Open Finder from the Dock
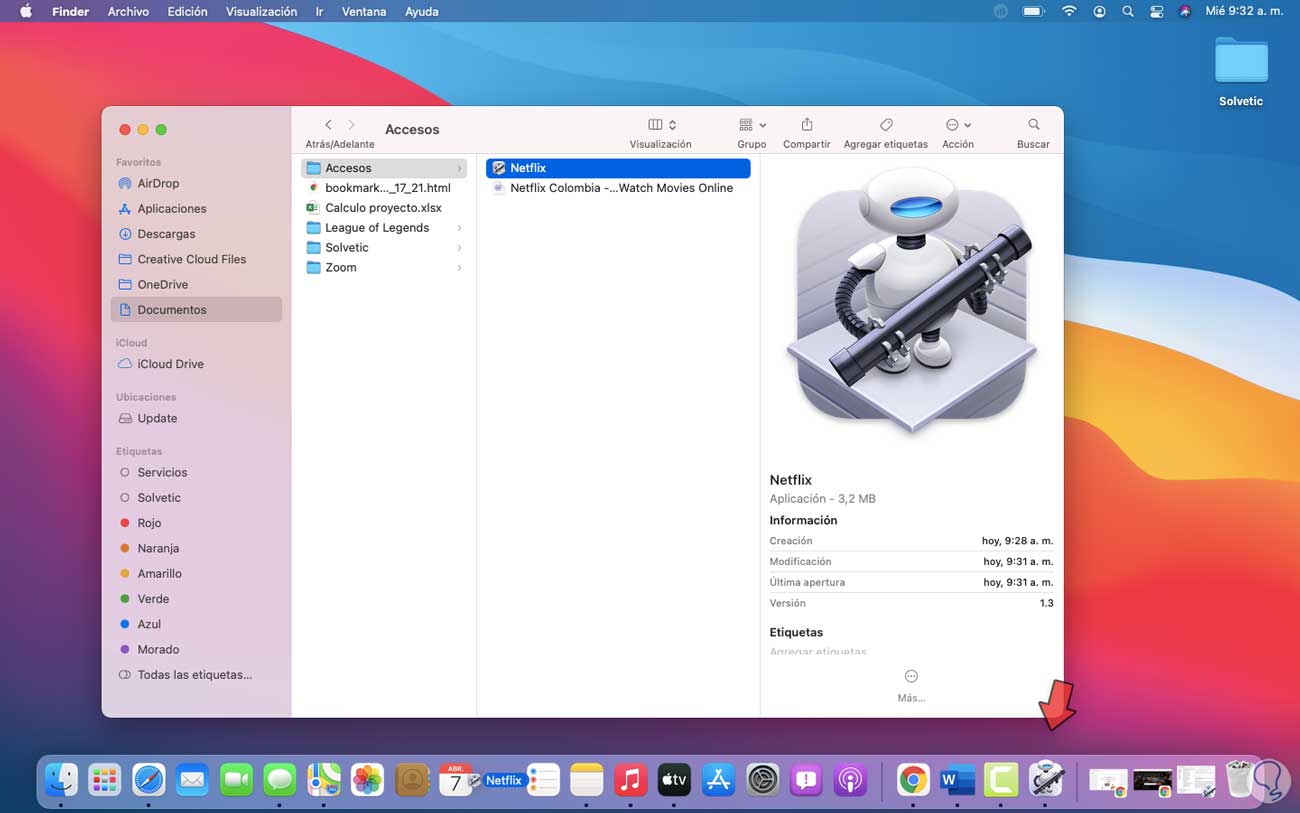The height and width of the screenshot is (813, 1300). (61, 779)
